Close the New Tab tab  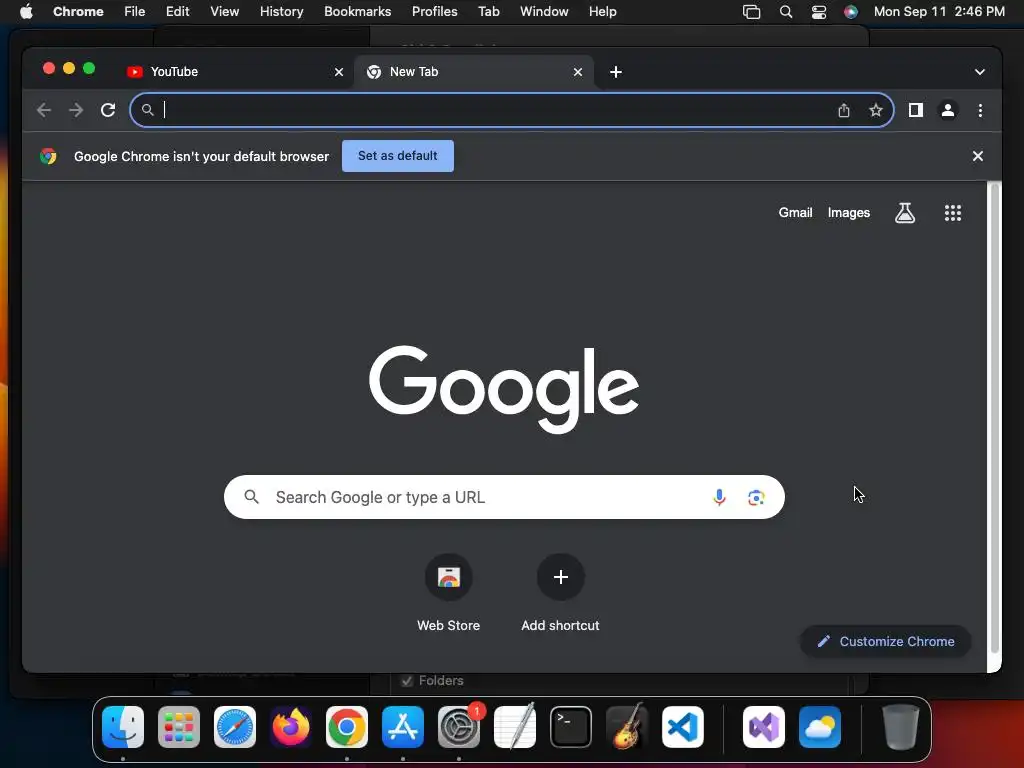pos(578,72)
